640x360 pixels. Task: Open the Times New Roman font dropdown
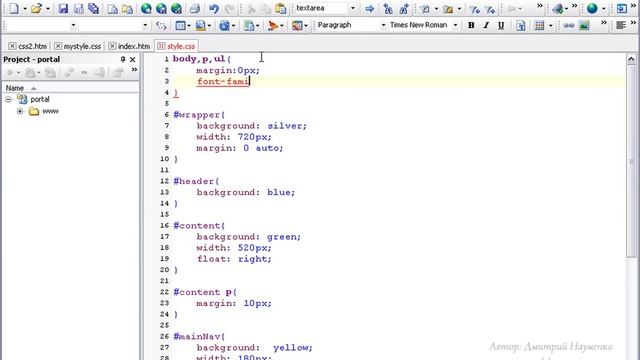456,25
